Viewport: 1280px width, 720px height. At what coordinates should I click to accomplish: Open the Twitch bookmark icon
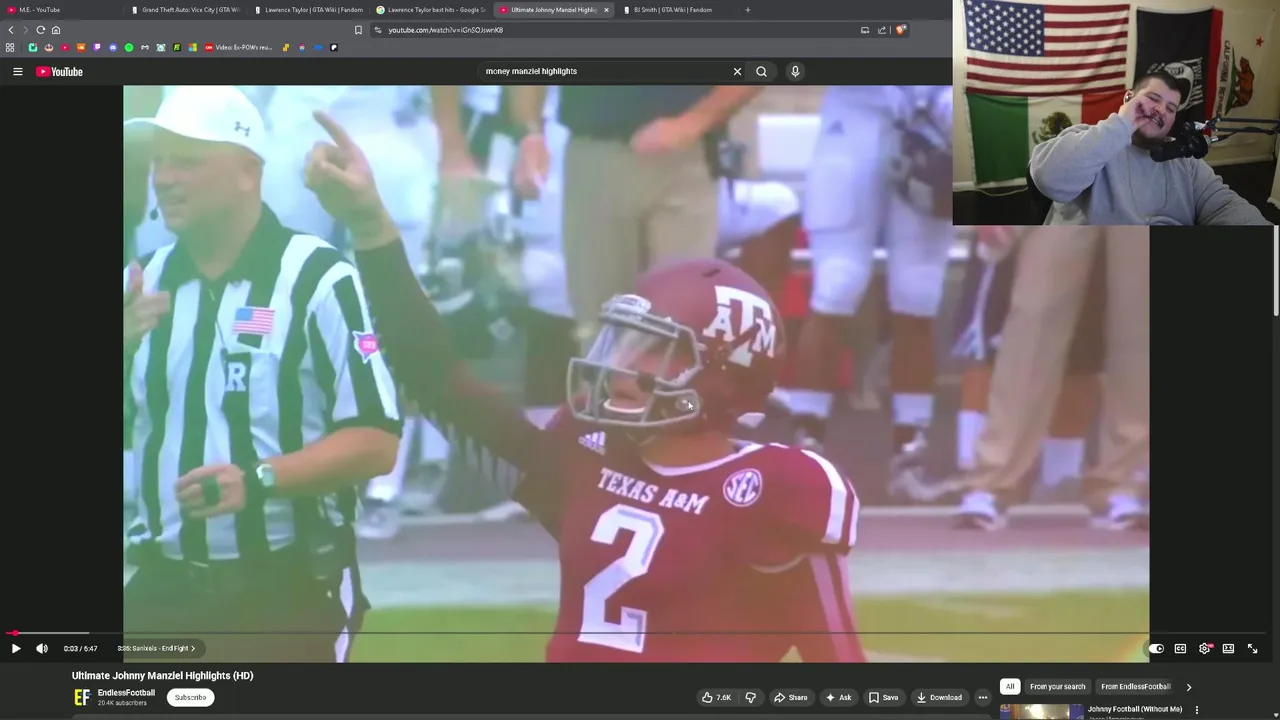97,47
